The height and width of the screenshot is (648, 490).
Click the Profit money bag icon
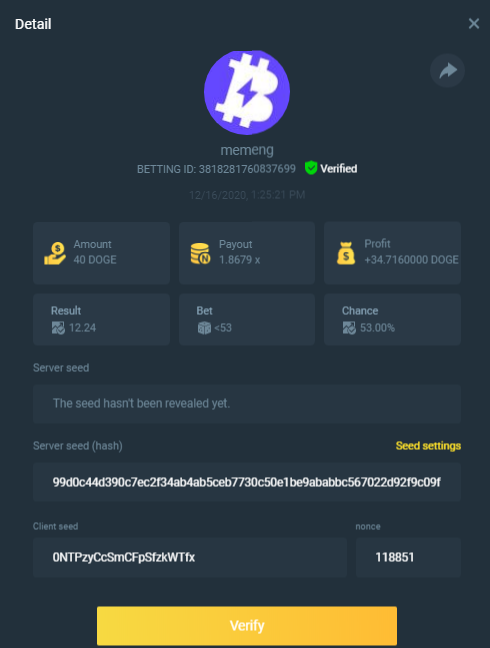[346, 253]
